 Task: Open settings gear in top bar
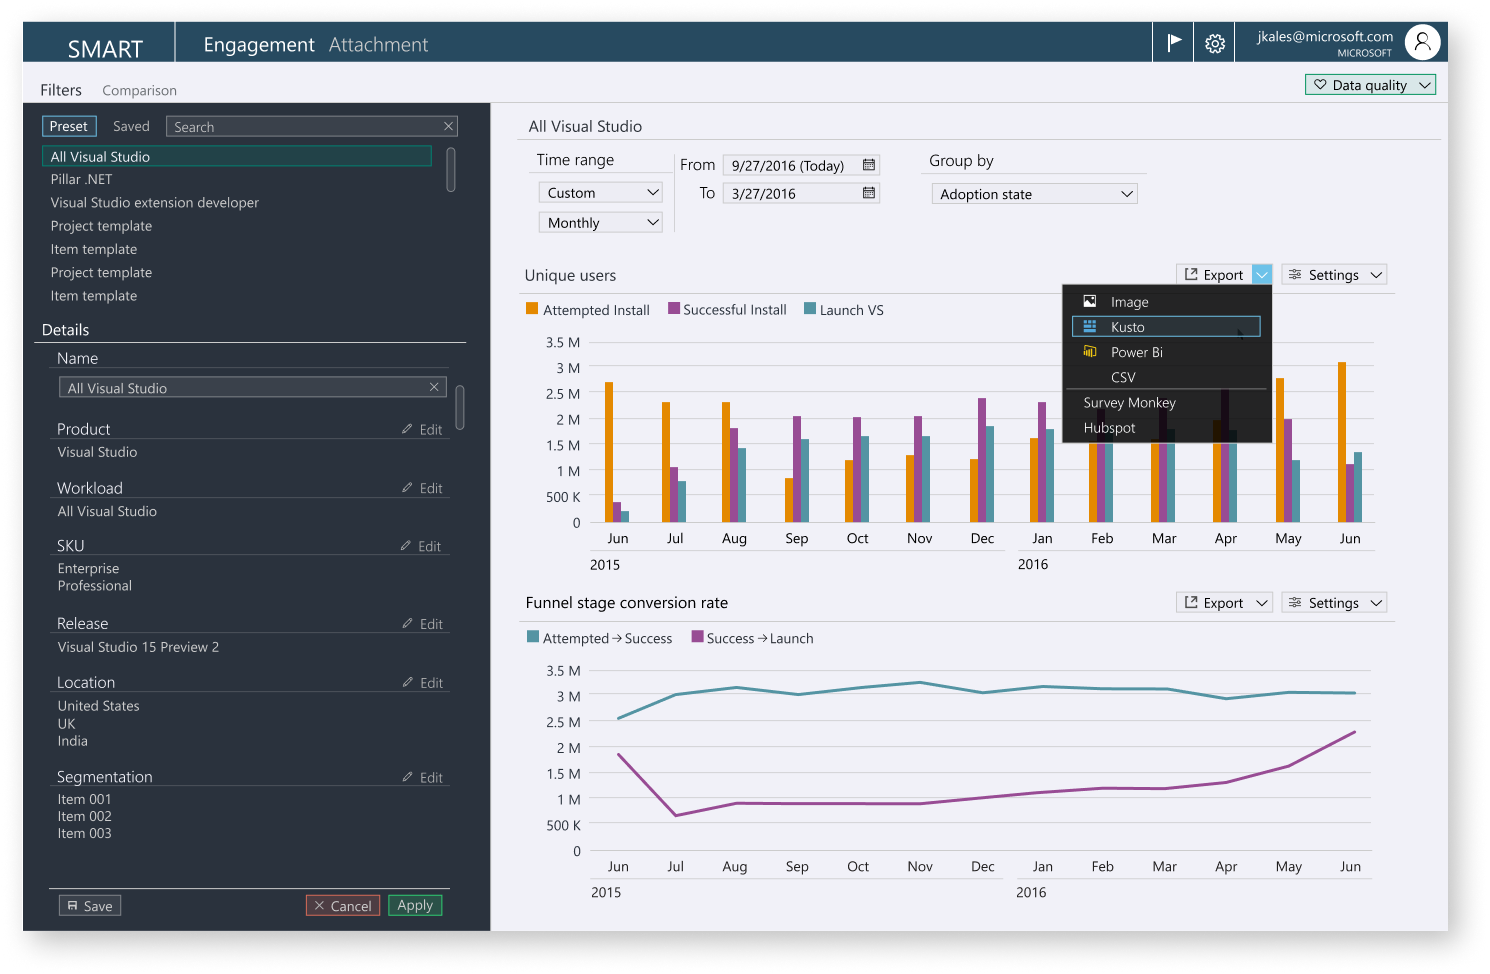(x=1215, y=43)
